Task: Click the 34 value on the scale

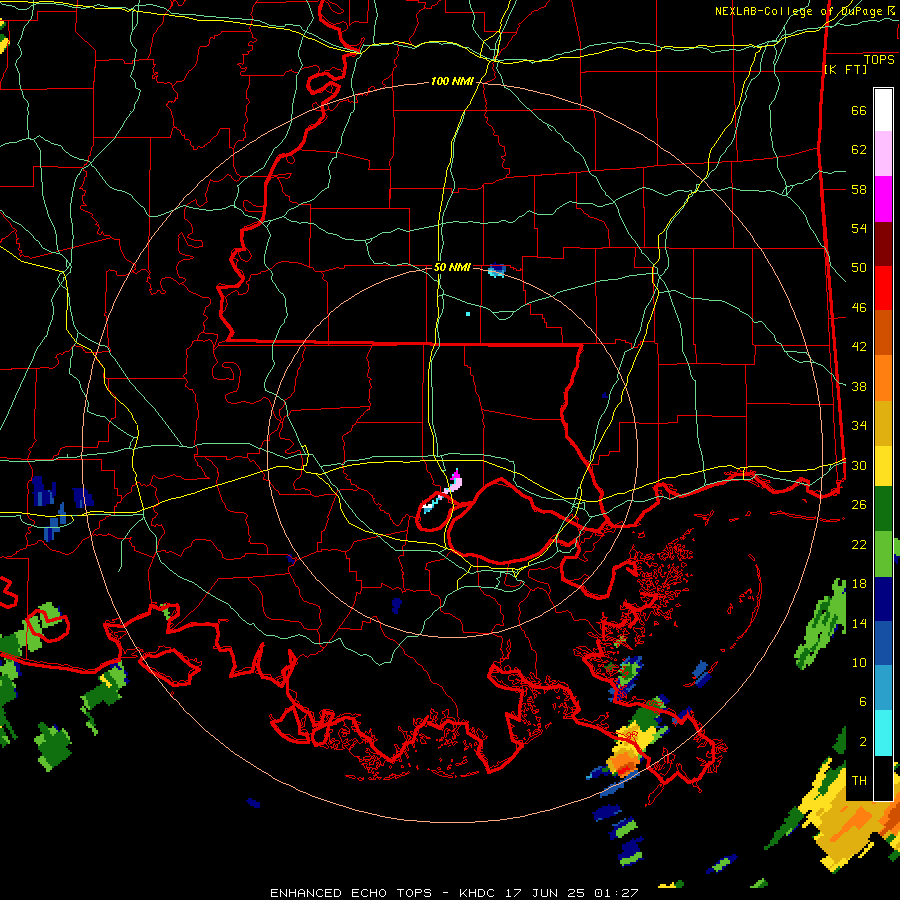Action: pos(859,426)
